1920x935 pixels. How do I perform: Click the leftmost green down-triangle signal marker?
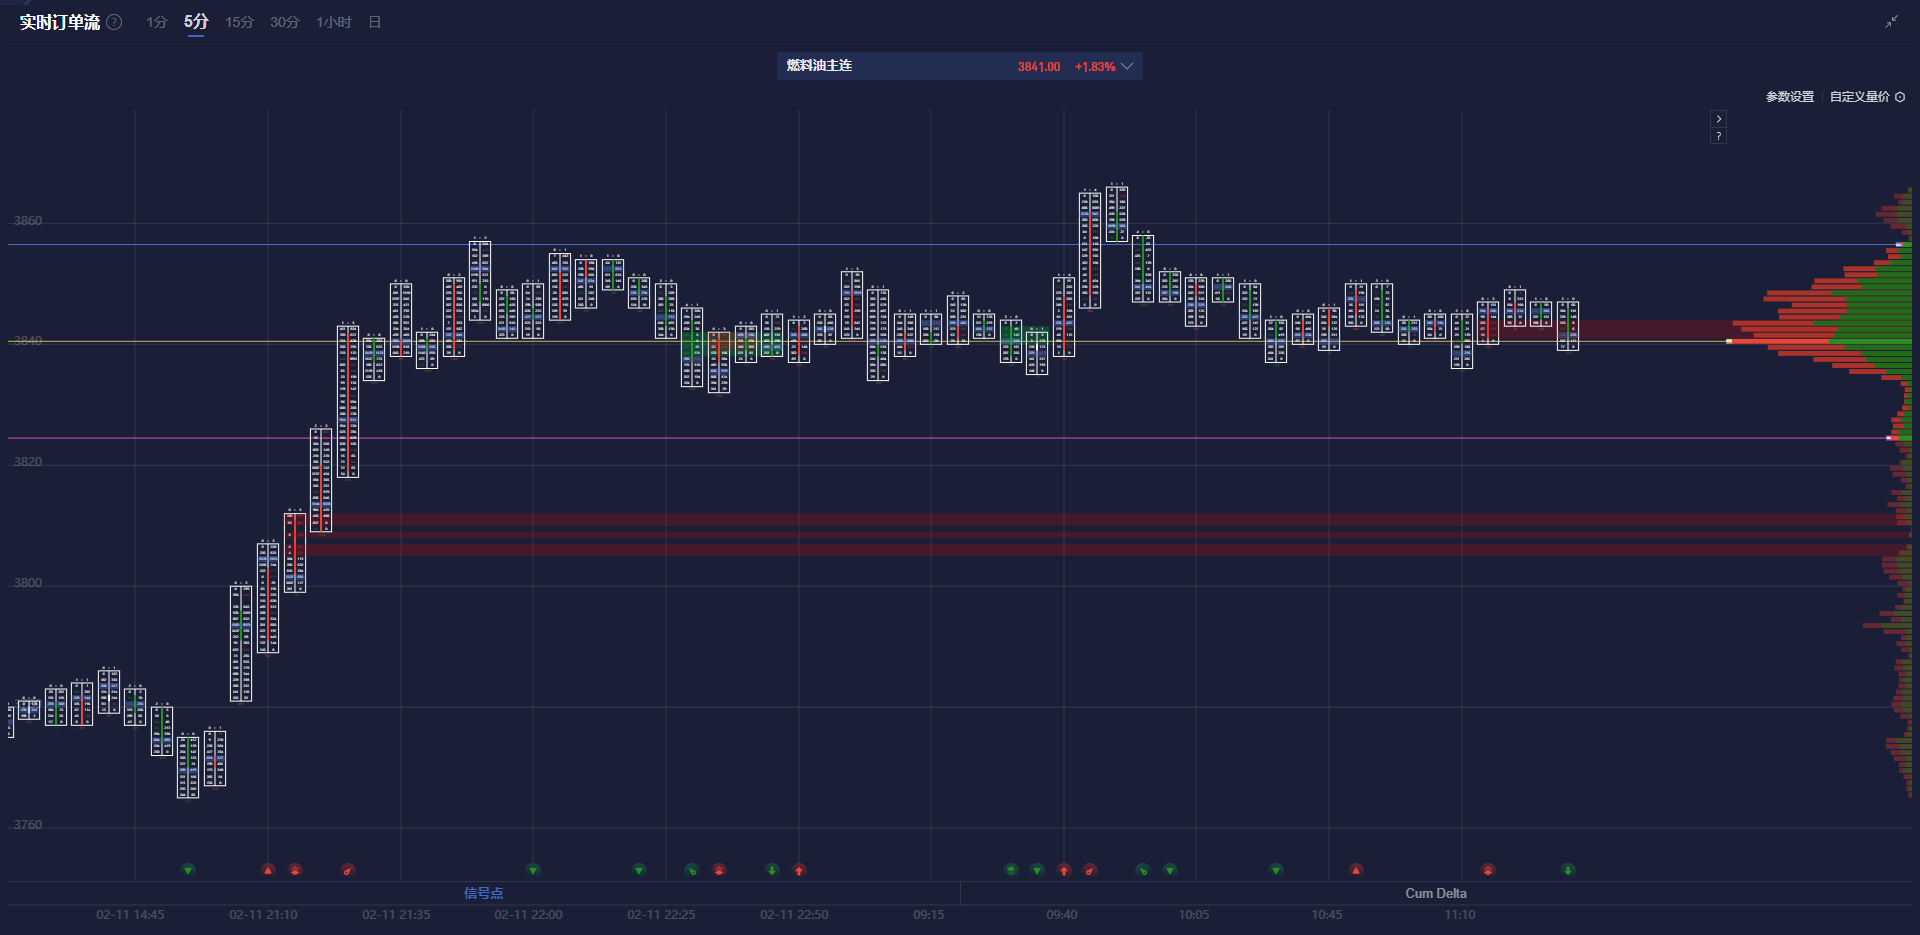pos(188,870)
